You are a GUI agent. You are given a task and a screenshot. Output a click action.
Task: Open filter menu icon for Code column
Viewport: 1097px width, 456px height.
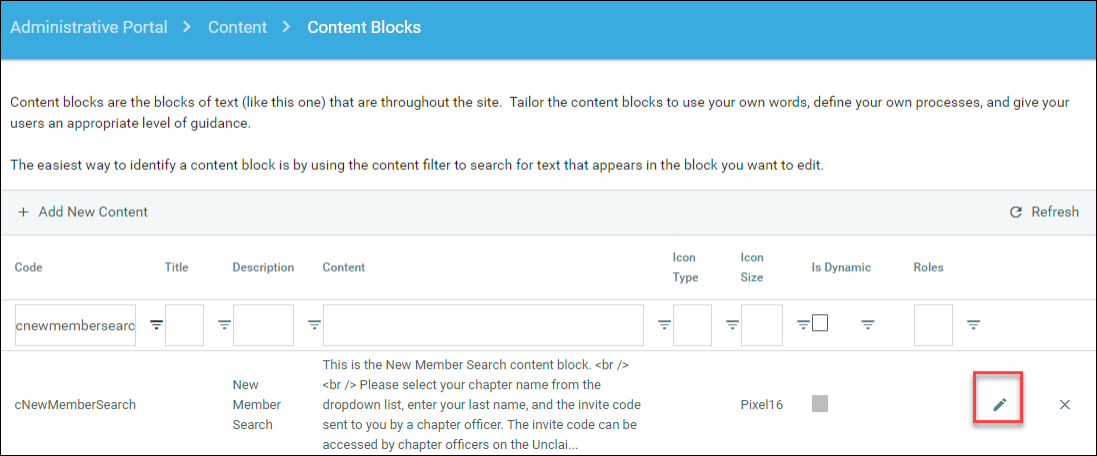[156, 324]
